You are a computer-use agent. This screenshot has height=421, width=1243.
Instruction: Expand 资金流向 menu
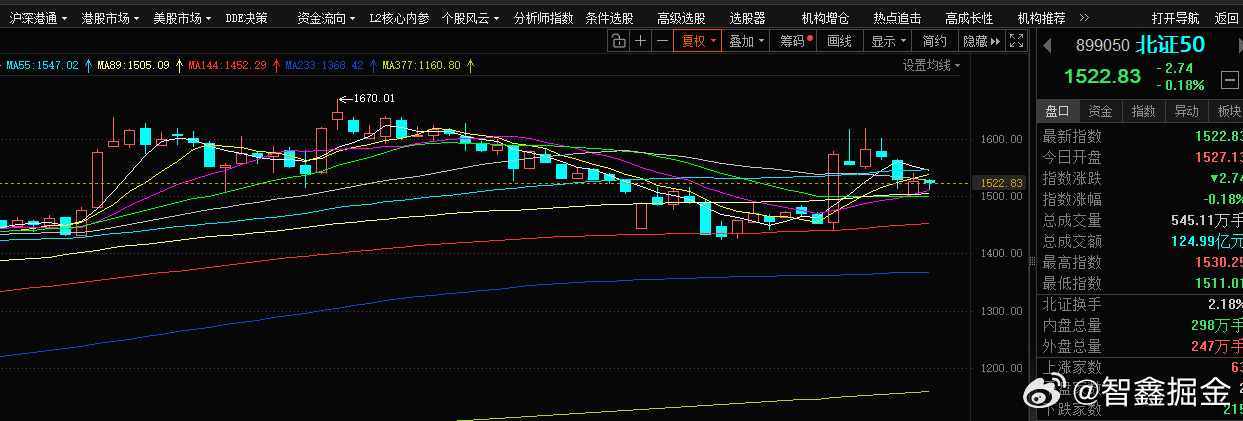326,18
